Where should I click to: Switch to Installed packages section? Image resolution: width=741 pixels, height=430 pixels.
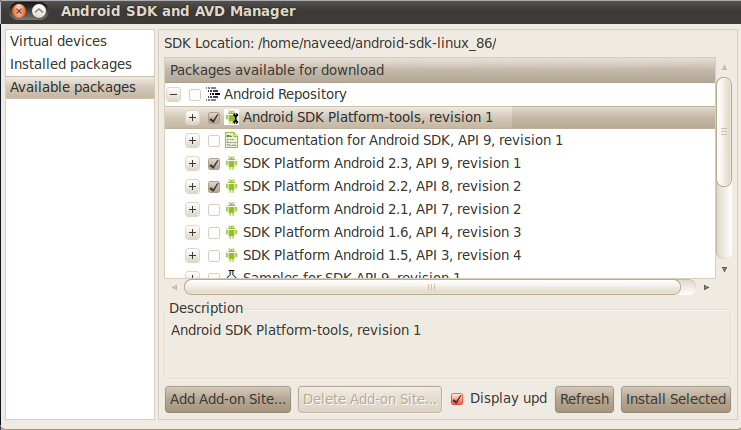[71, 64]
